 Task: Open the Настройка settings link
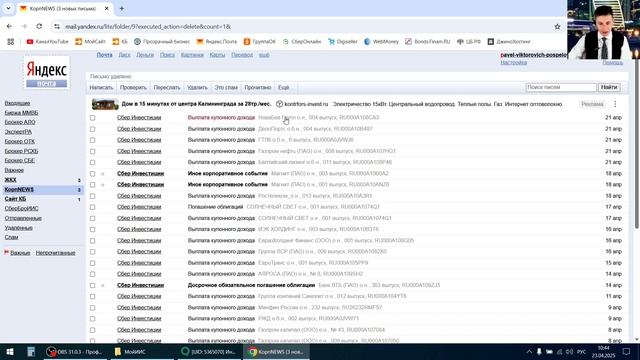[513, 62]
